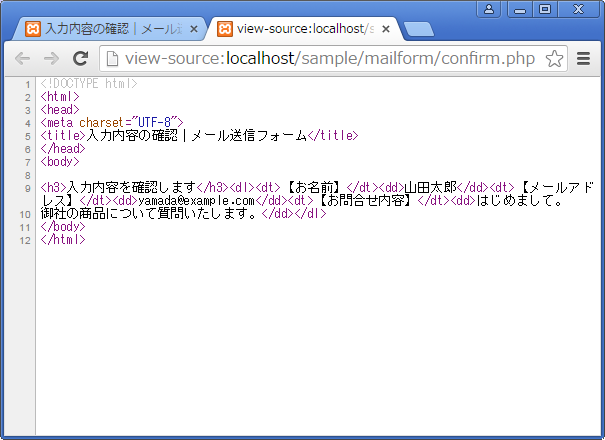The width and height of the screenshot is (605, 440).
Task: Bookmark this page with the star icon
Action: [x=554, y=59]
